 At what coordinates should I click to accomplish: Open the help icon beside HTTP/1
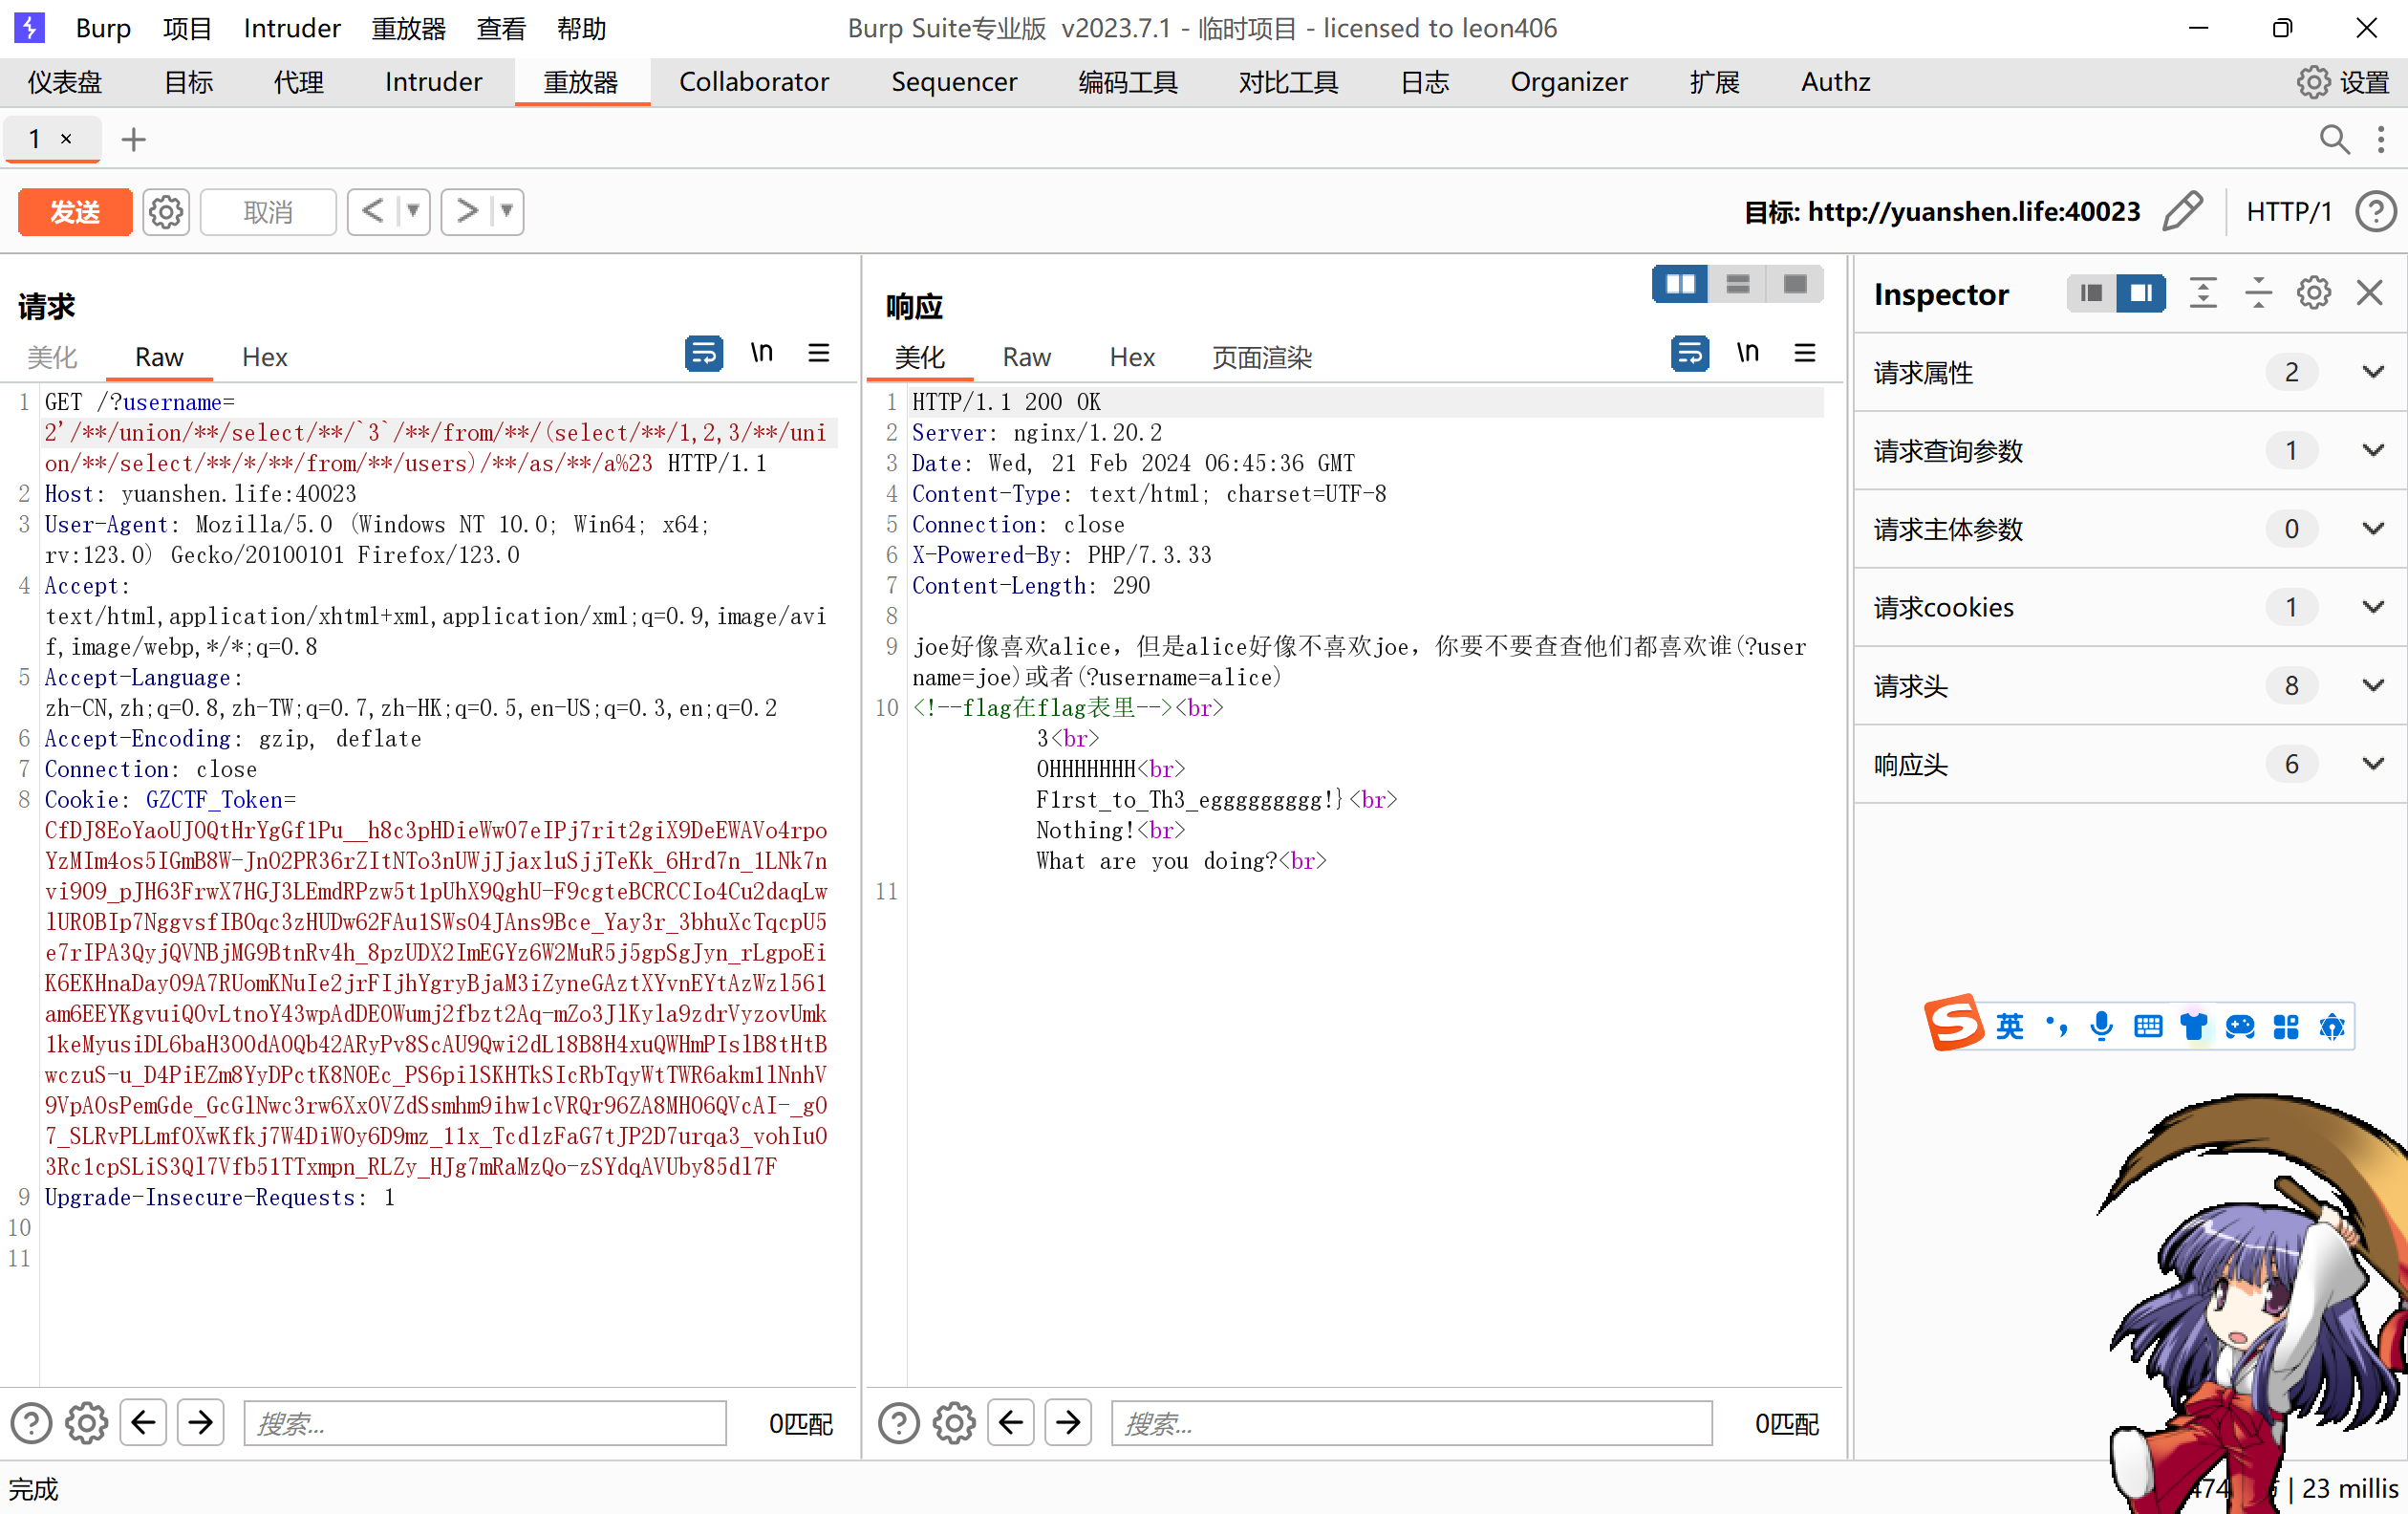[2376, 212]
